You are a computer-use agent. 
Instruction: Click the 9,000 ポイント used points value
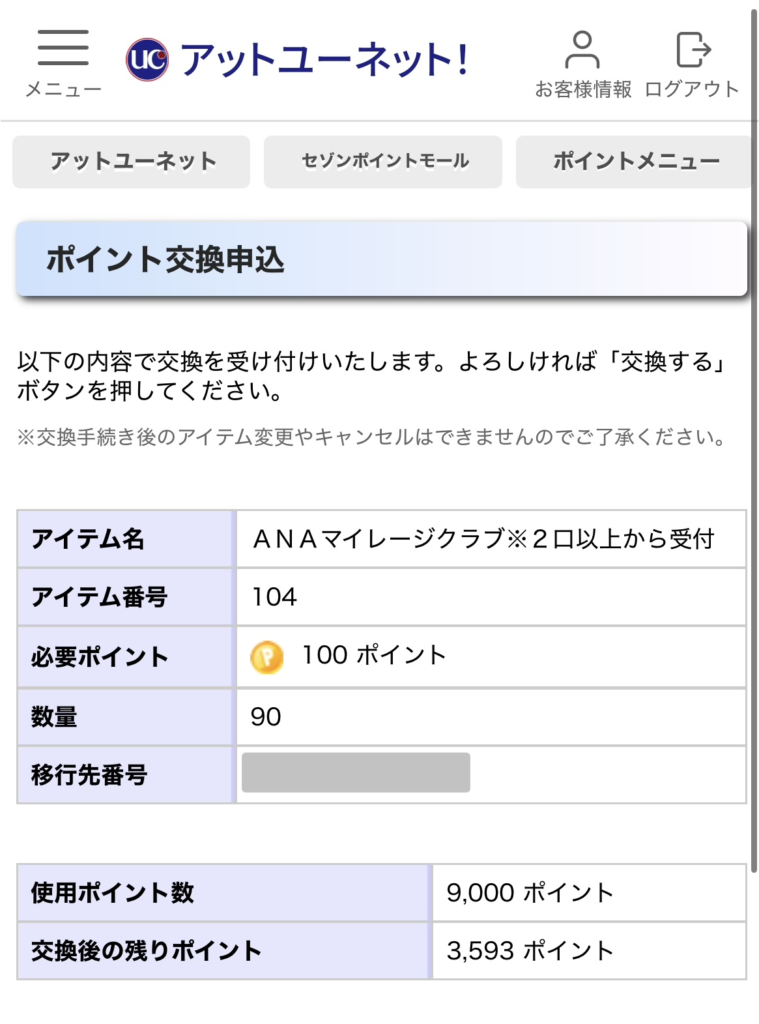click(530, 893)
